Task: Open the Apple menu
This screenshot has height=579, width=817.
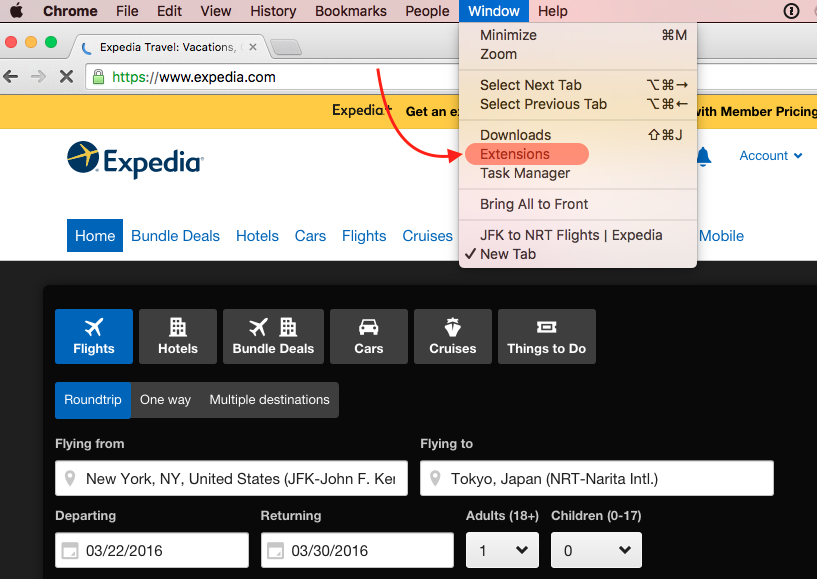Action: pos(17,10)
